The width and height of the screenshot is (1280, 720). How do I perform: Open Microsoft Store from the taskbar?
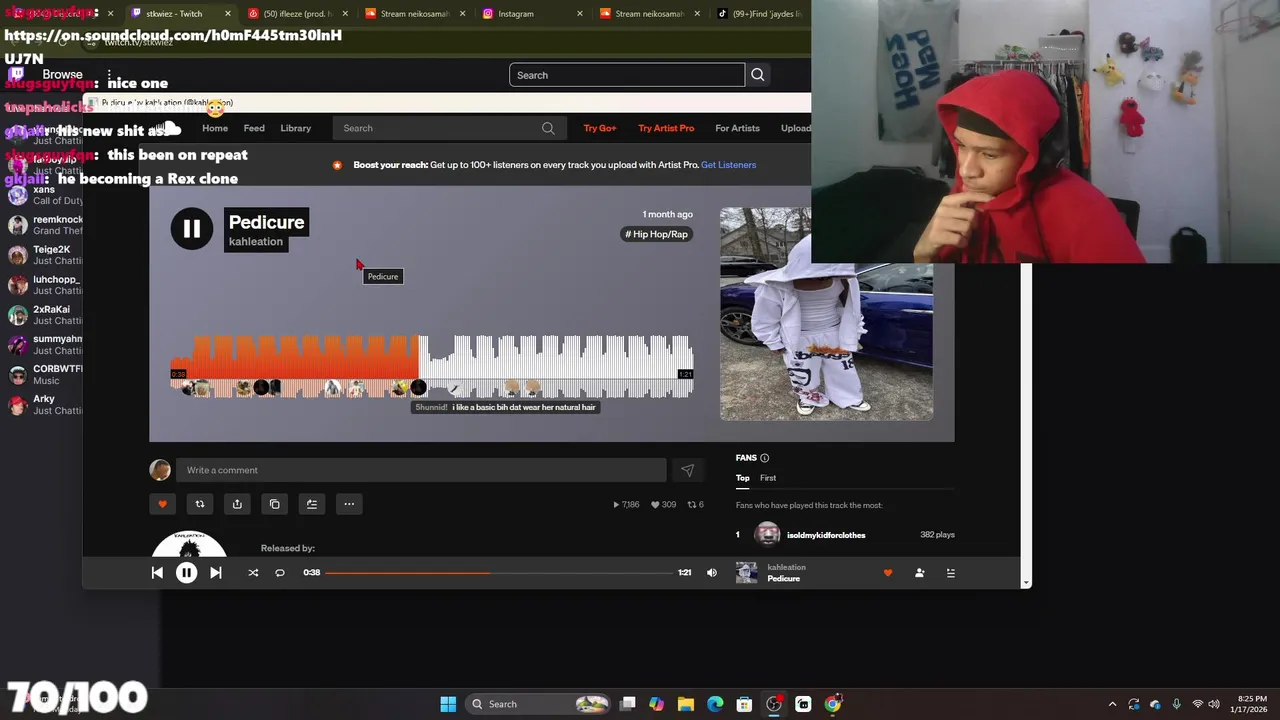point(744,704)
